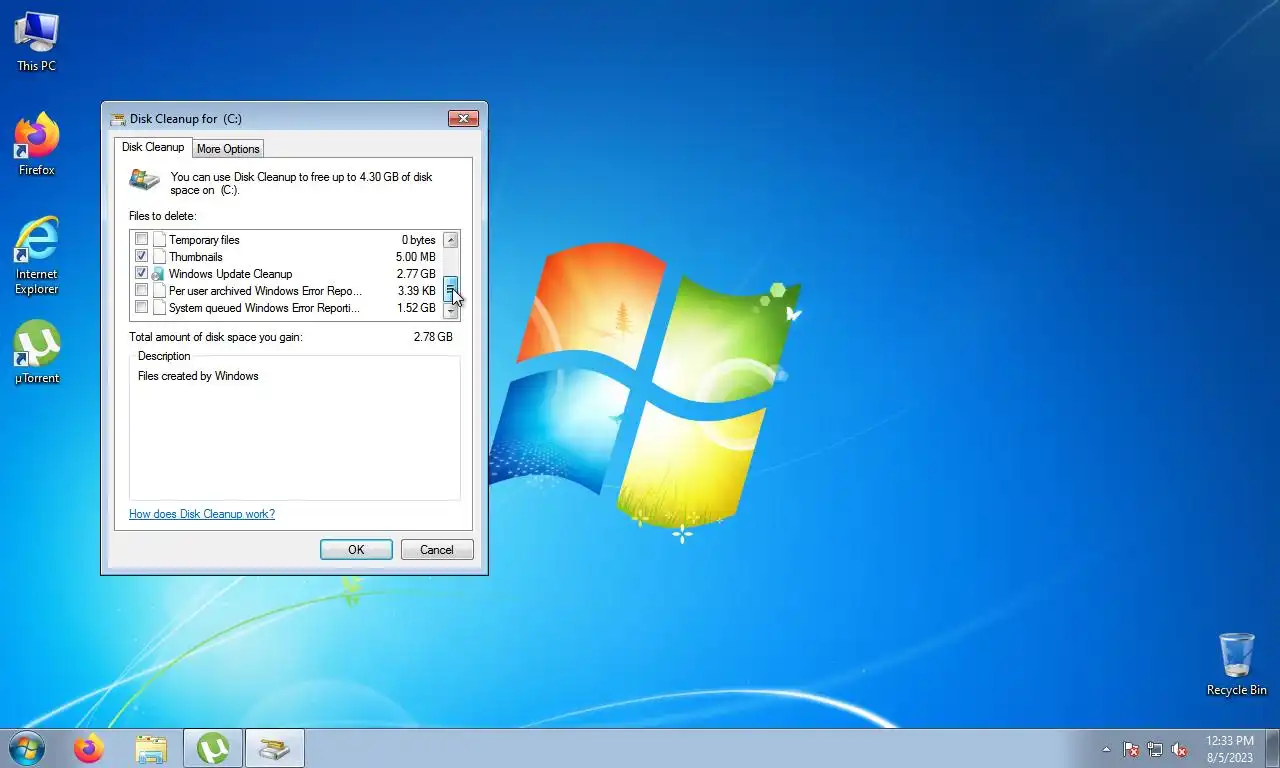Select the Disk Cleanup tab
This screenshot has width=1280, height=768.
tap(153, 147)
